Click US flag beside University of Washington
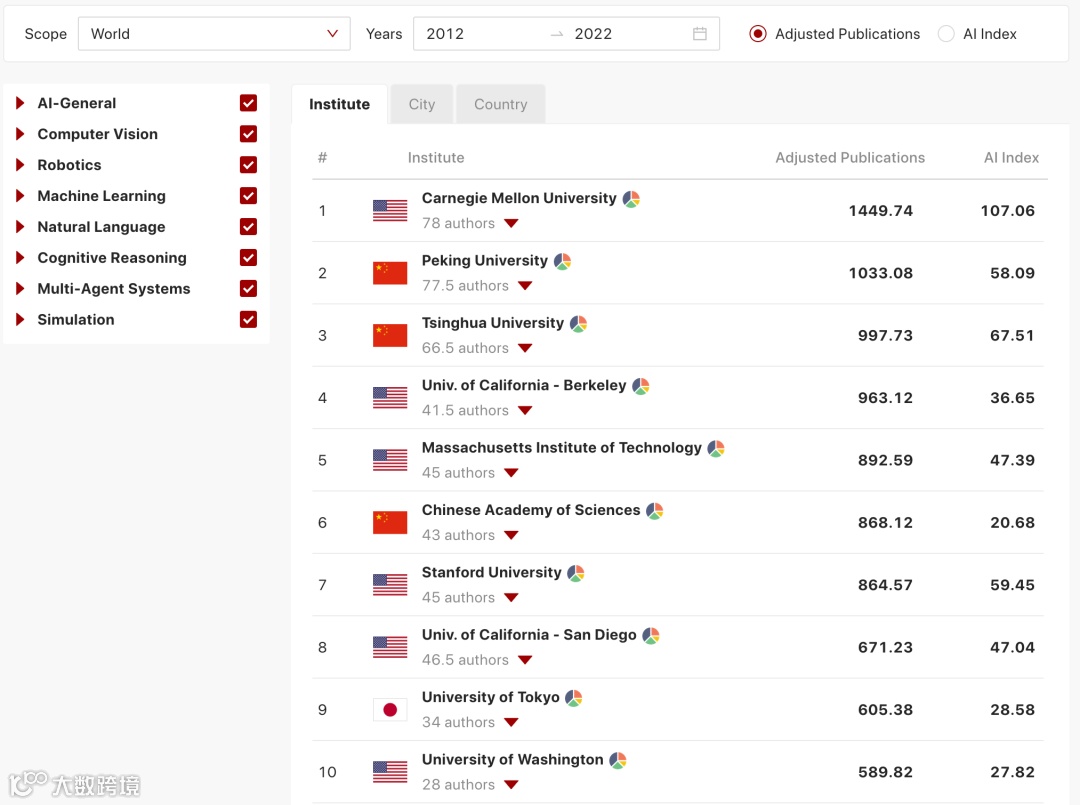The height and width of the screenshot is (805, 1080). [390, 772]
